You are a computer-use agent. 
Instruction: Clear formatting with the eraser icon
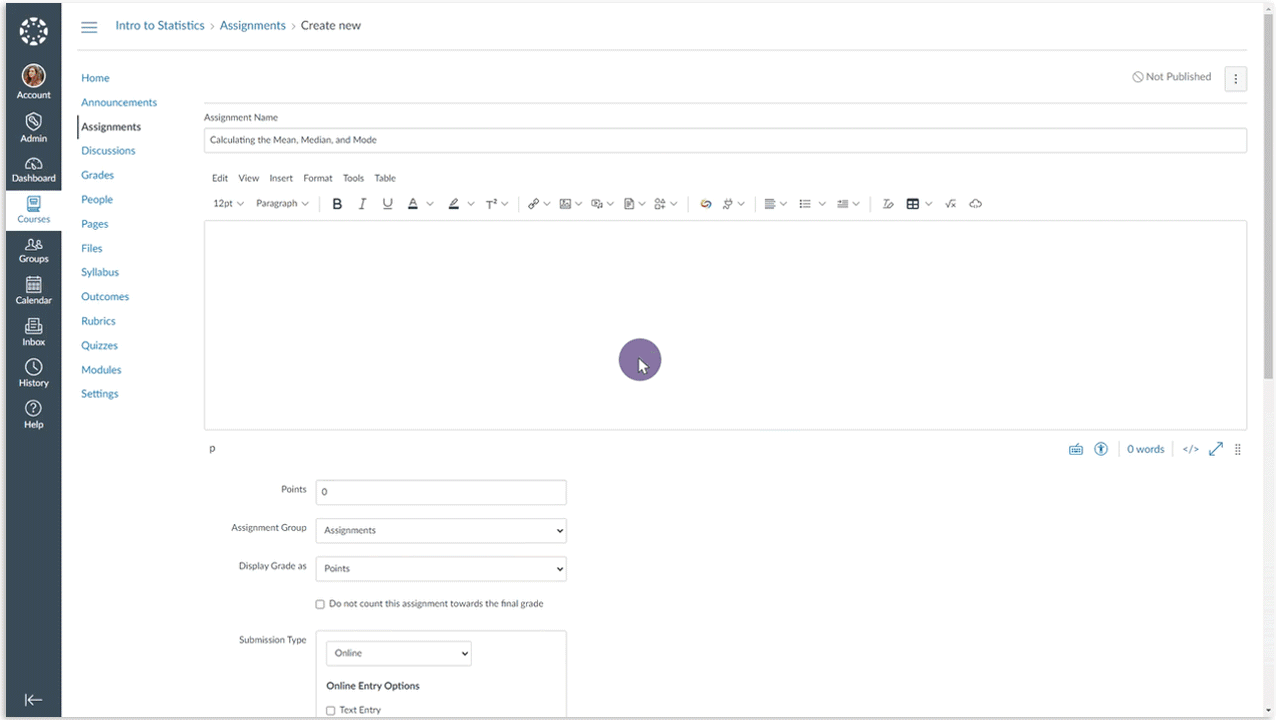887,204
